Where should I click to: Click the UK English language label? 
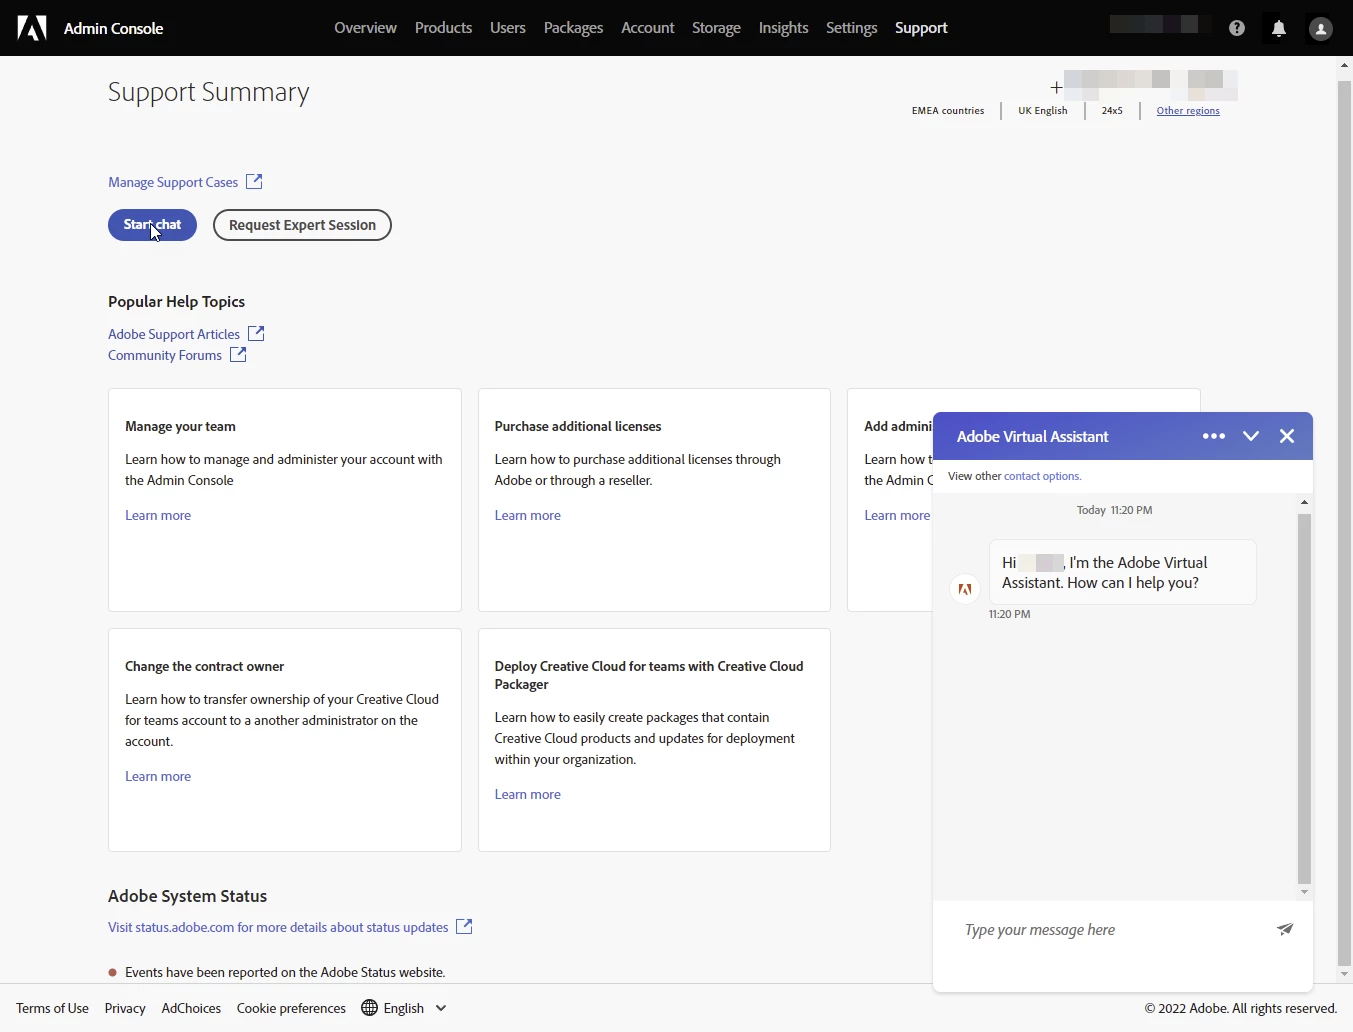coord(1043,111)
